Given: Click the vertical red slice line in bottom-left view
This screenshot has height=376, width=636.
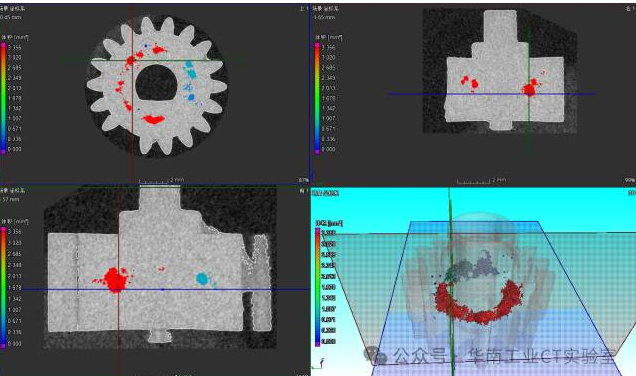Looking at the screenshot, I should (118, 281).
